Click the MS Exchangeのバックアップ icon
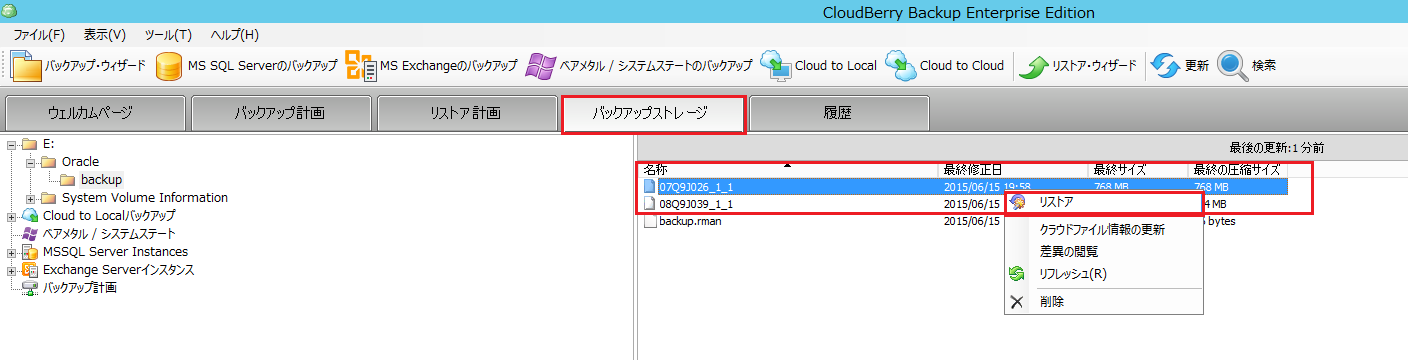This screenshot has height=360, width=1408. [361, 66]
